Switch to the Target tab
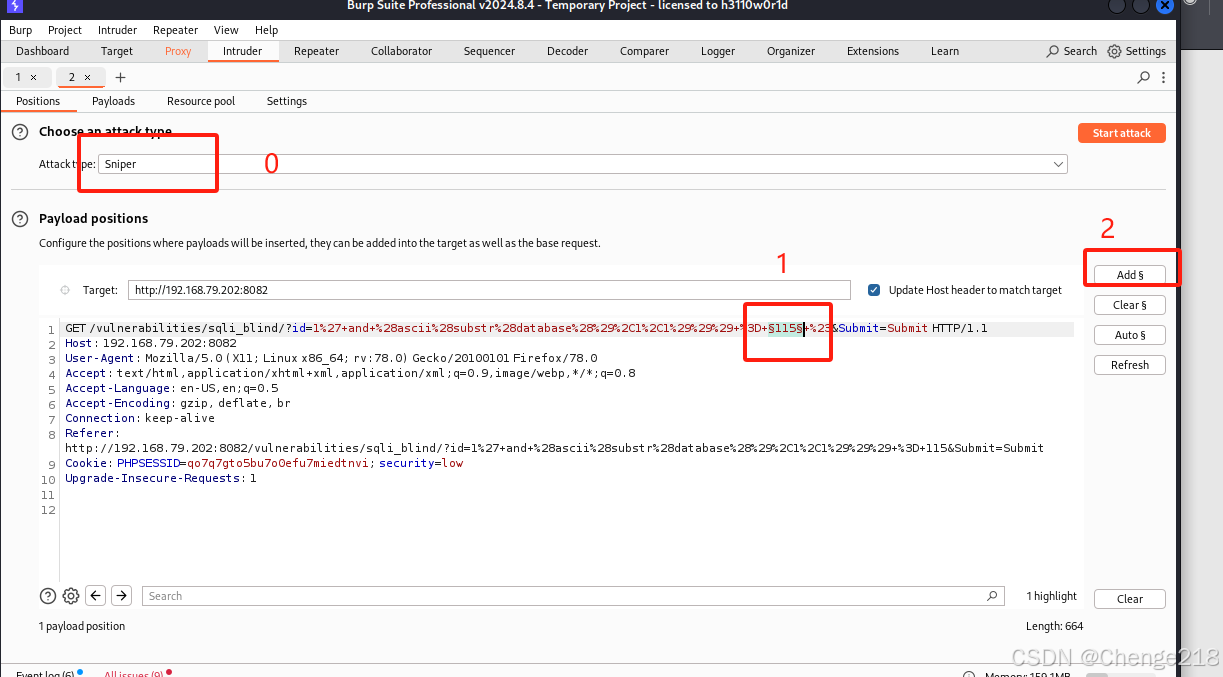 [117, 51]
